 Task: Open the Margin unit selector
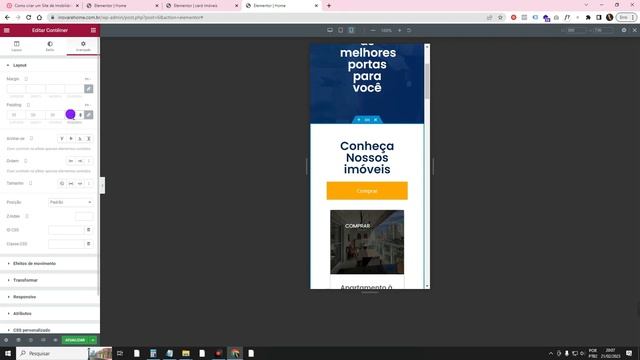click(87, 79)
